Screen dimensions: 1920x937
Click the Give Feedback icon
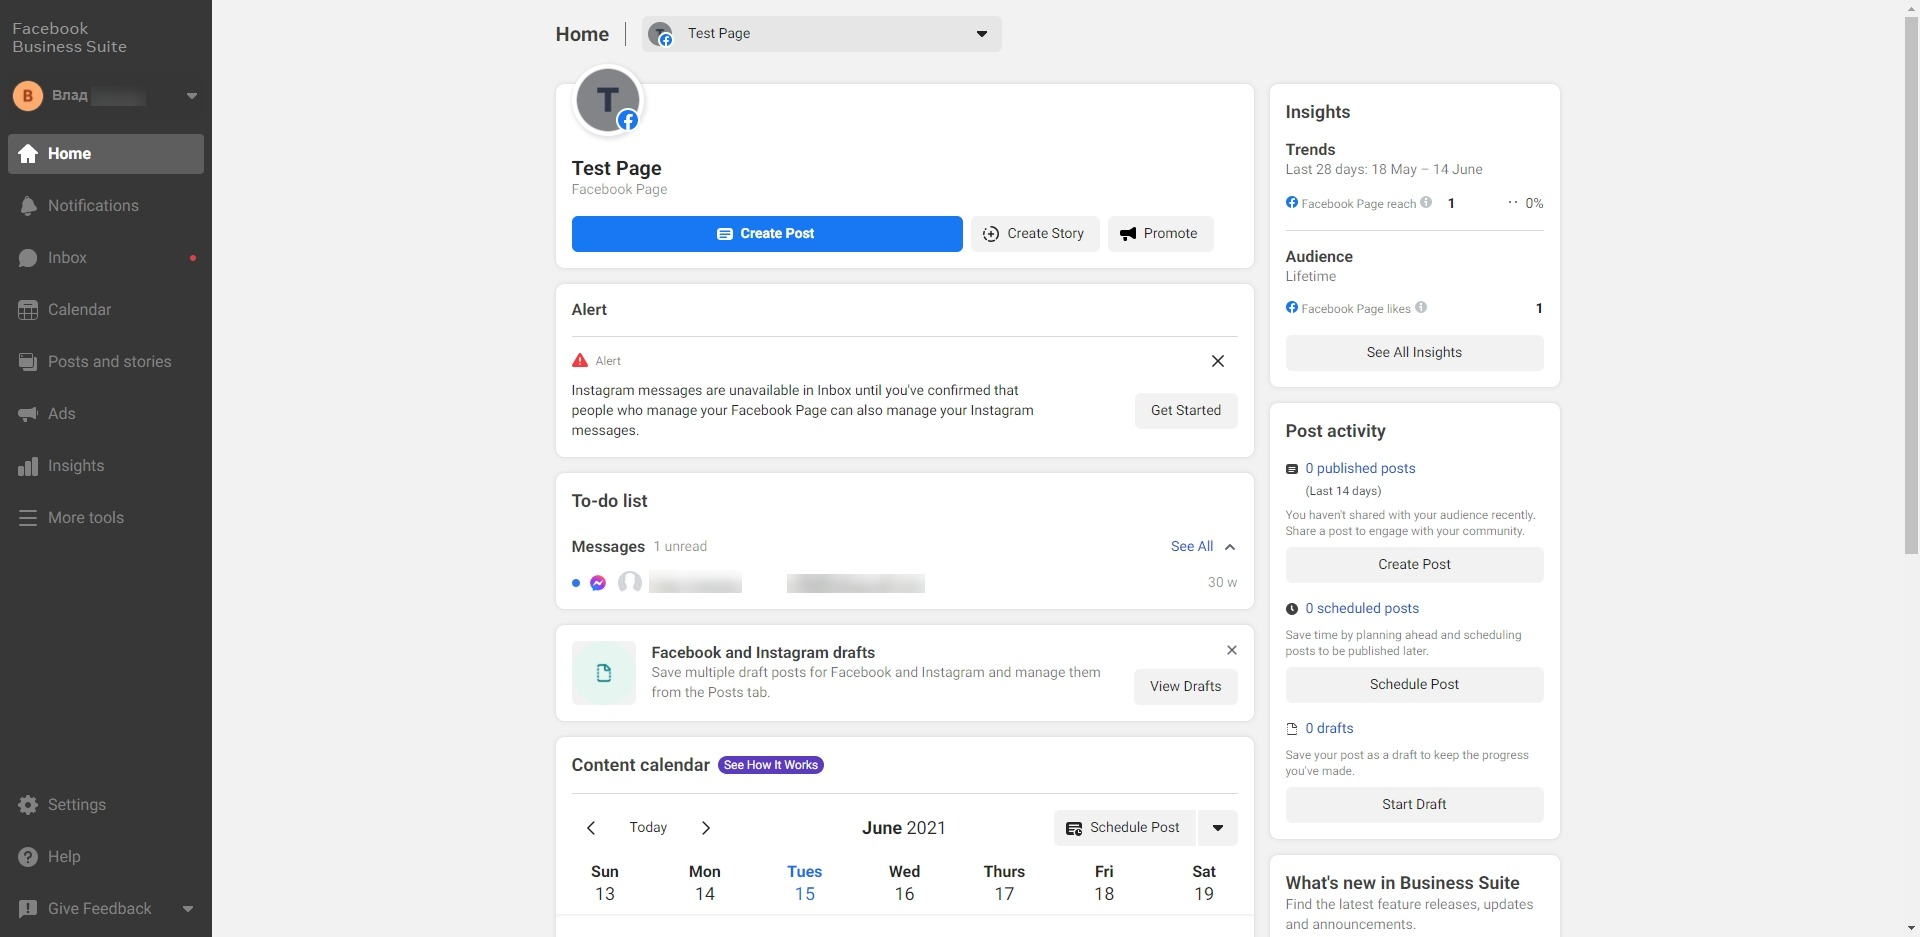pos(28,909)
